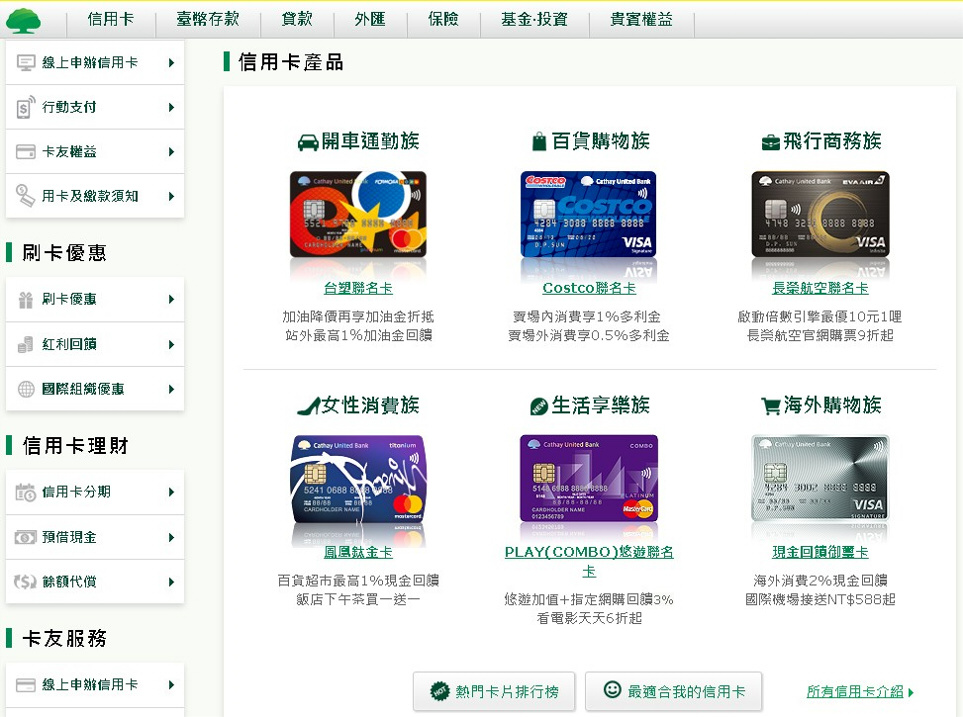Open the 保險 top navigation tab

click(x=443, y=19)
